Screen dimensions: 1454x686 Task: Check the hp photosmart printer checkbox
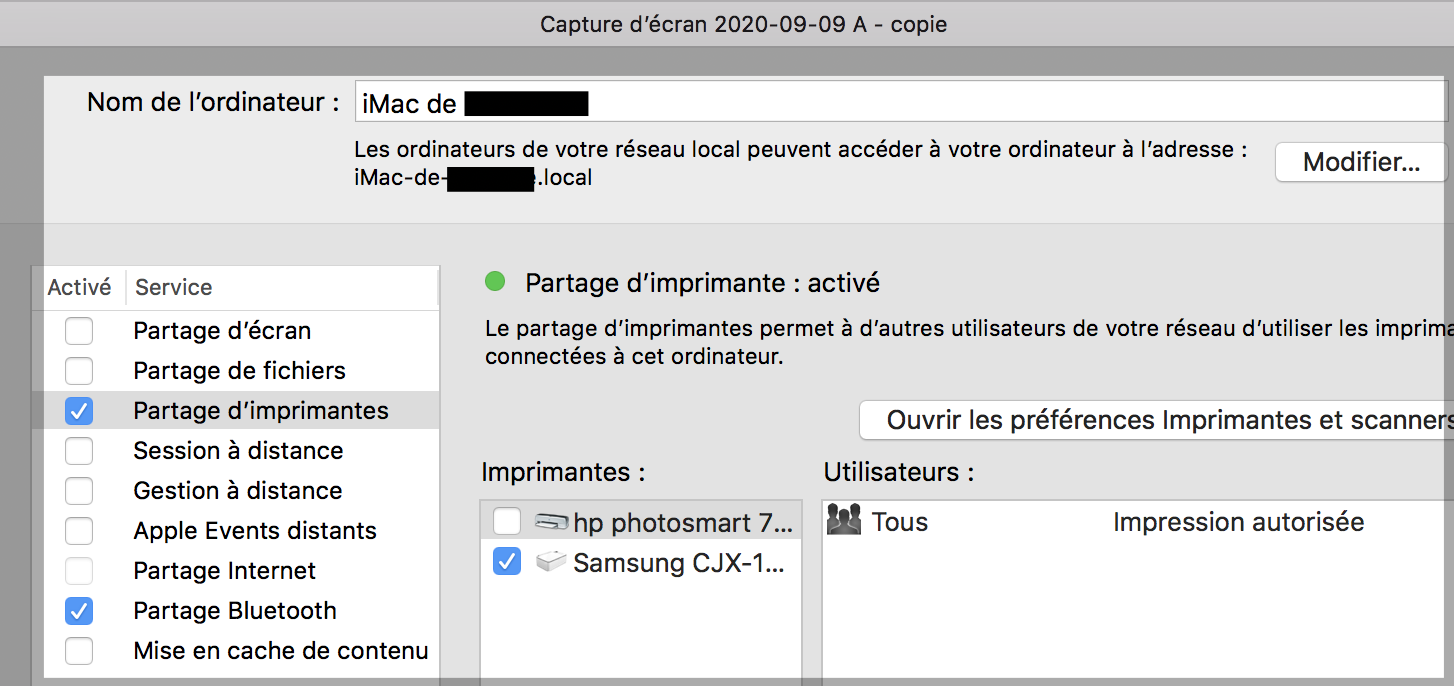pyautogui.click(x=507, y=522)
